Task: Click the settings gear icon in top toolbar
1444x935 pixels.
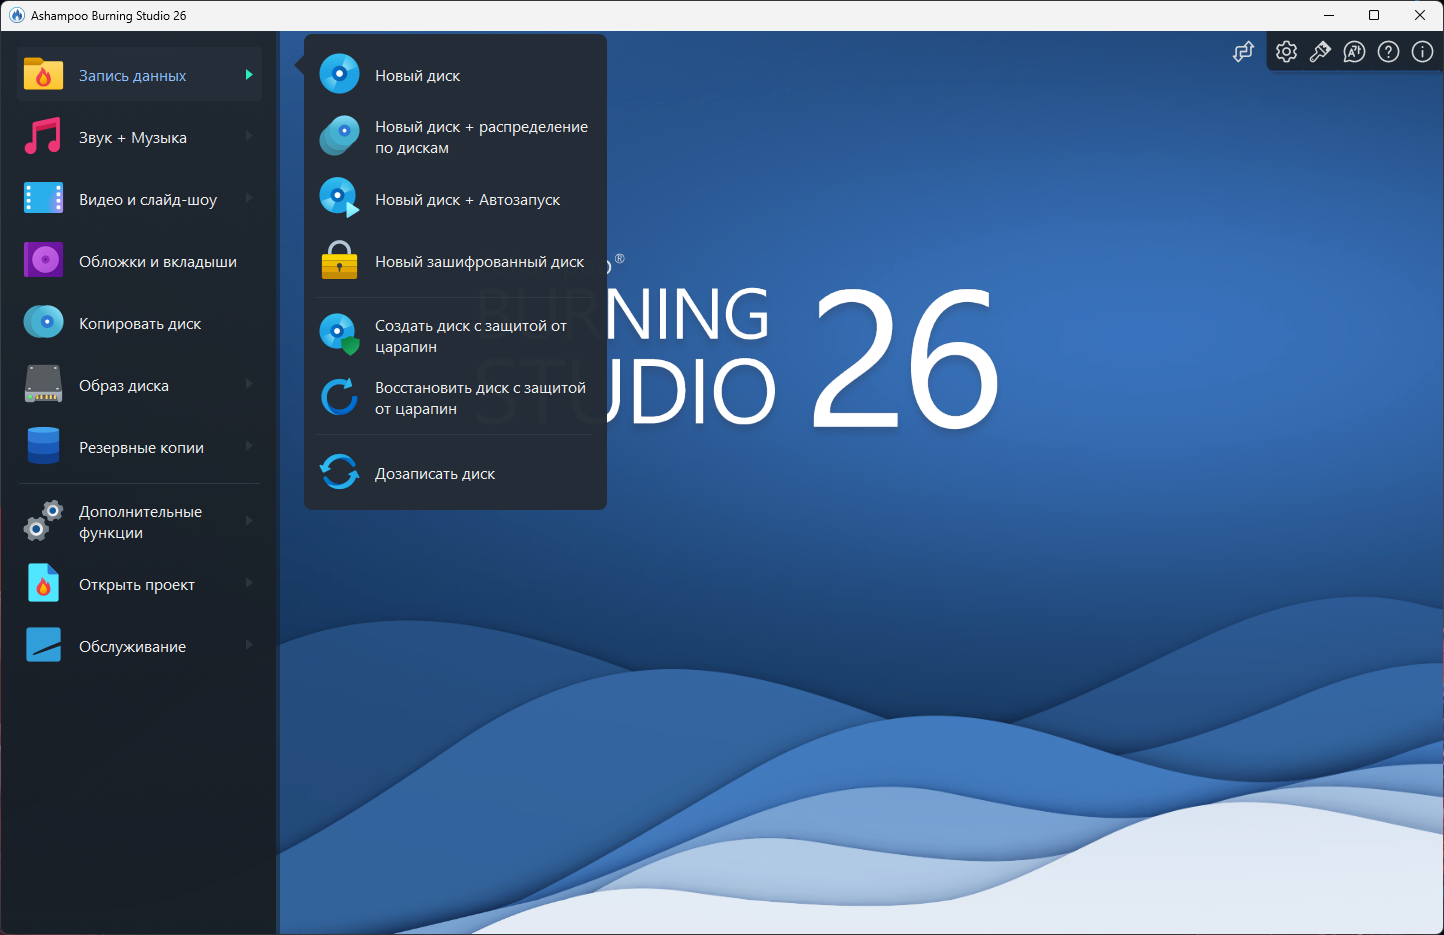Action: 1286,52
